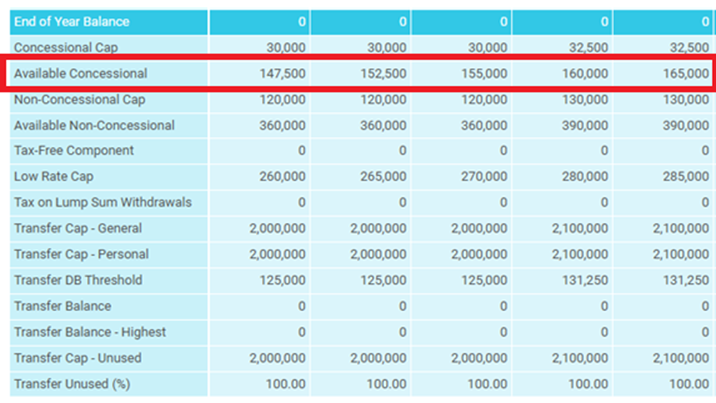Image resolution: width=716 pixels, height=403 pixels.
Task: Select the 155,000 Available Concessional value
Action: (x=483, y=73)
